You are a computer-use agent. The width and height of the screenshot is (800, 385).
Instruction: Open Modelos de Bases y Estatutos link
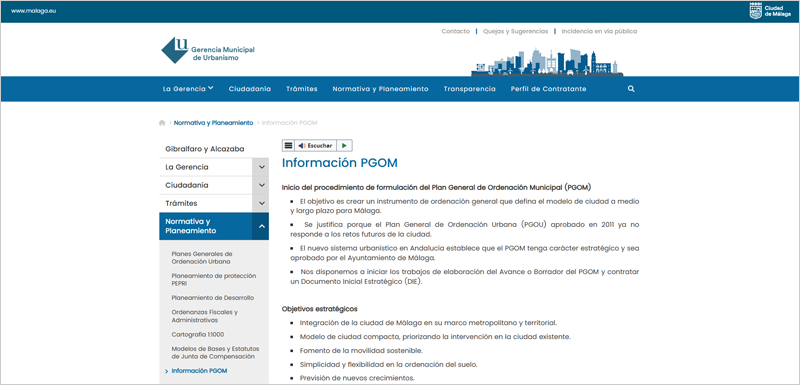point(215,352)
